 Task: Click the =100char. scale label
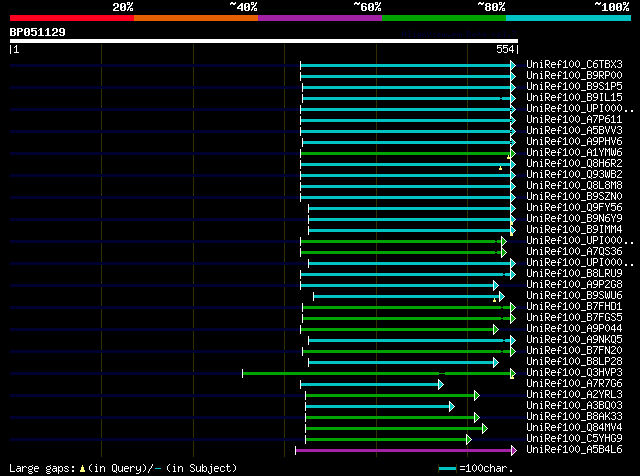pos(486,469)
